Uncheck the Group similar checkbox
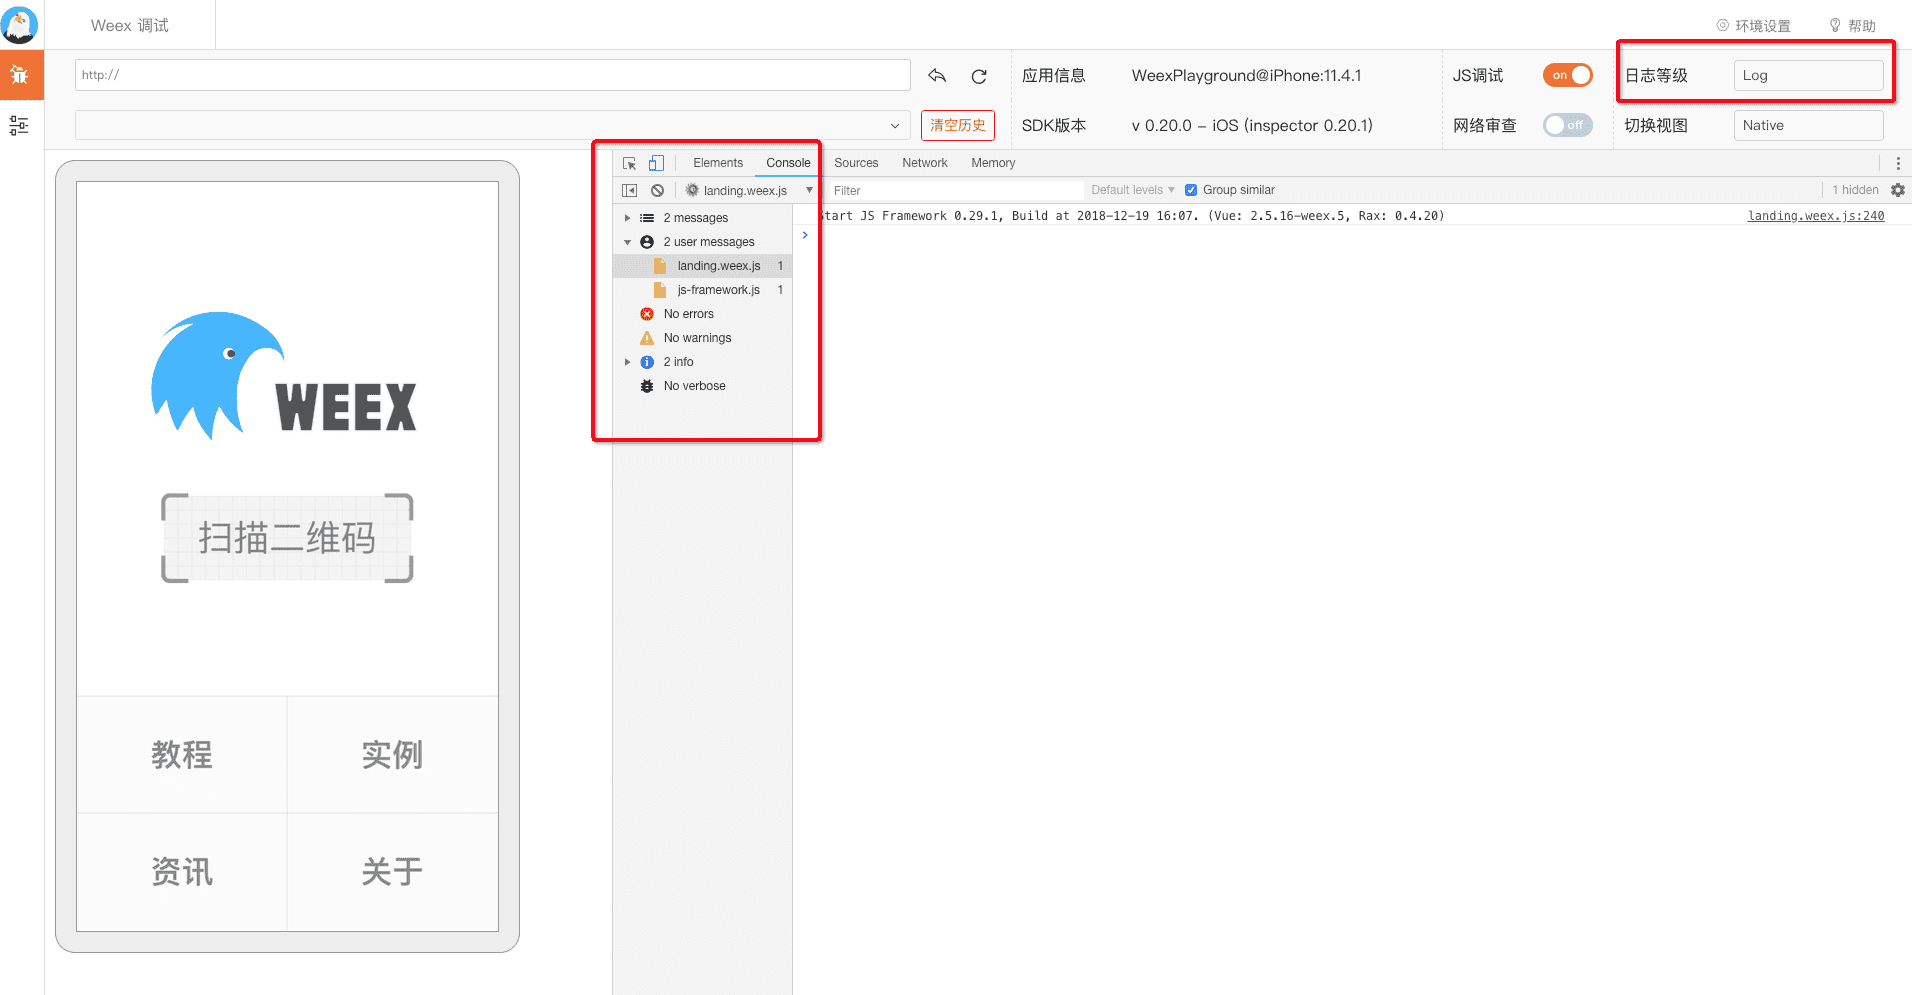Viewport: 1912px width, 995px height. pos(1191,190)
